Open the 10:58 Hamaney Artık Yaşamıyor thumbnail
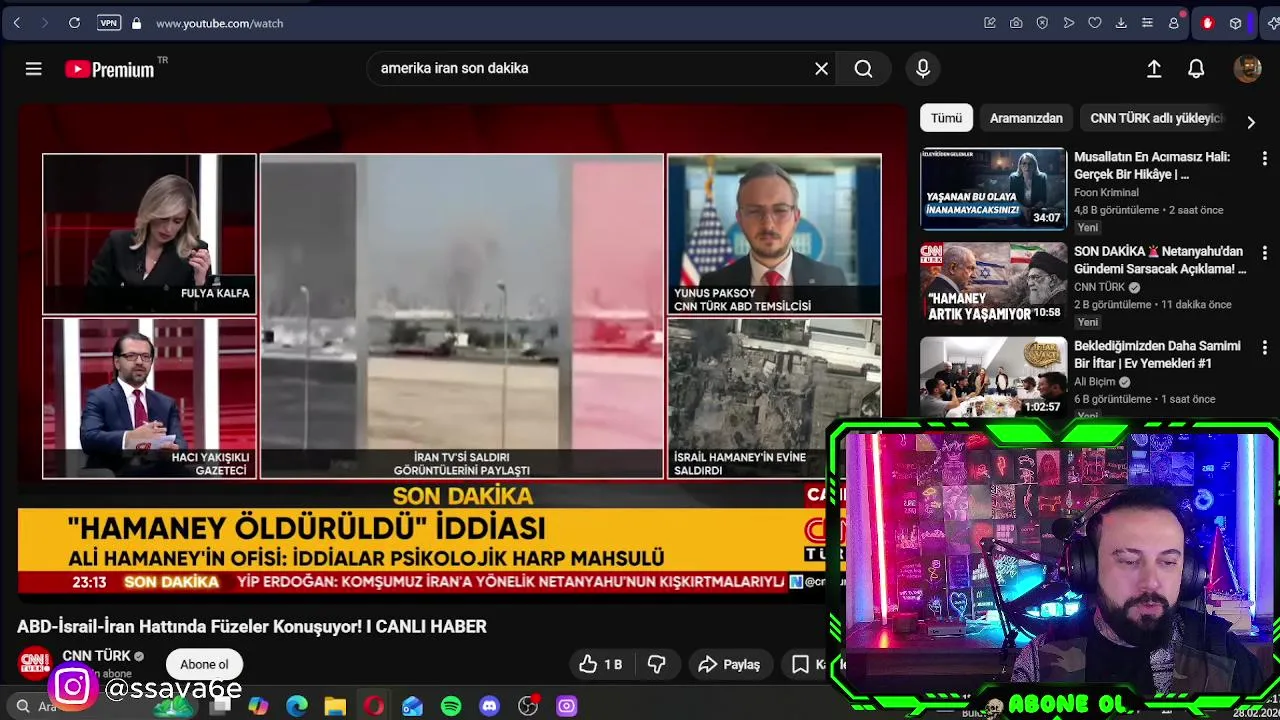Image resolution: width=1280 pixels, height=720 pixels. [993, 283]
